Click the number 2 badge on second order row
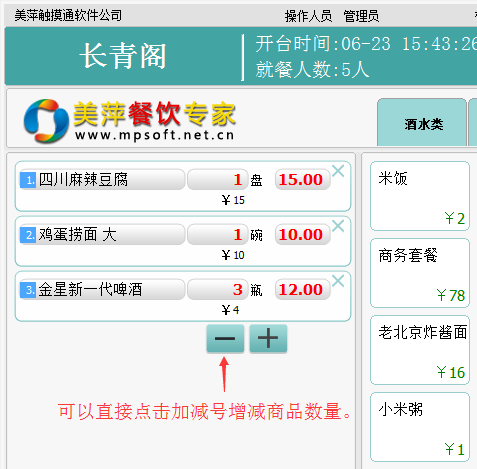The width and height of the screenshot is (477, 469). [28, 235]
